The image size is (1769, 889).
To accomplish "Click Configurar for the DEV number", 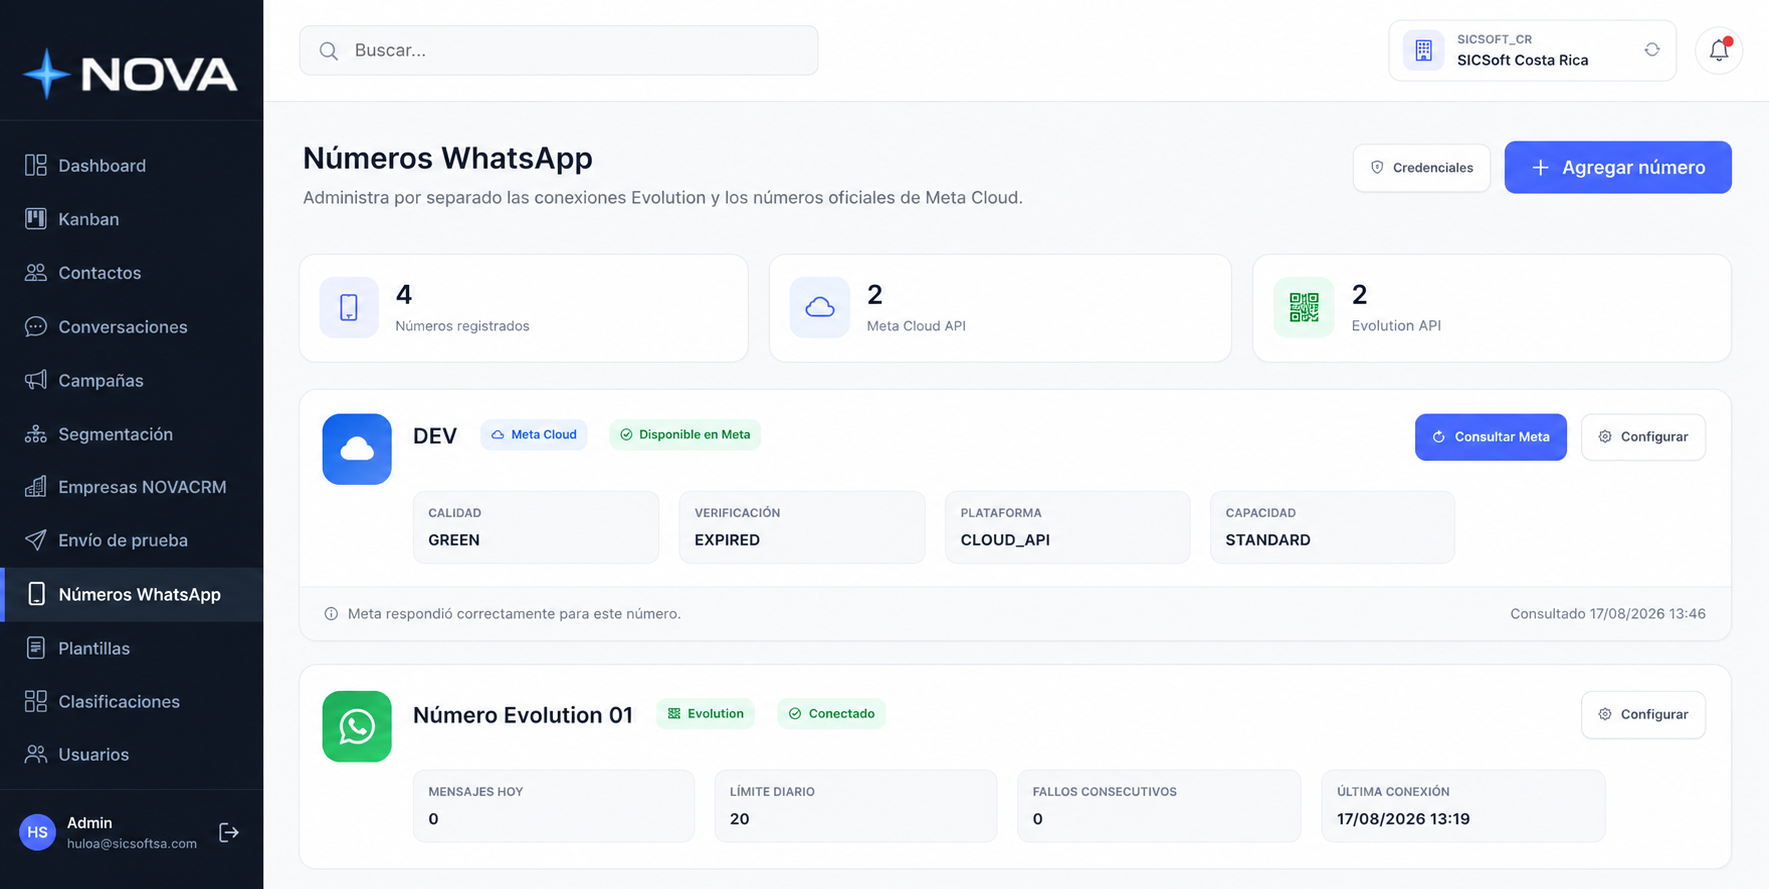I will tap(1643, 437).
